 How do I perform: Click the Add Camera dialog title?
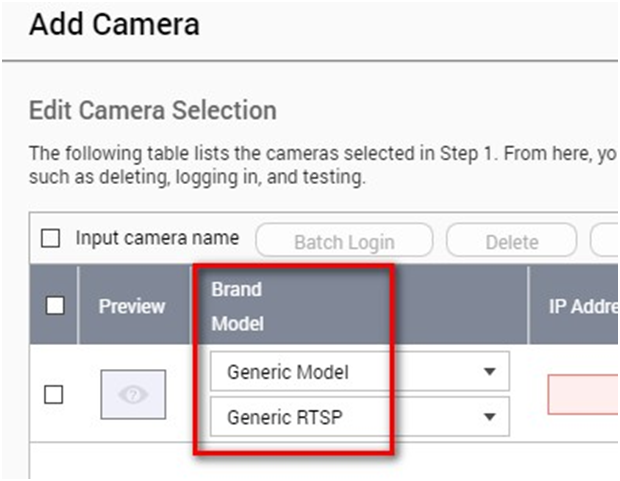(x=114, y=24)
